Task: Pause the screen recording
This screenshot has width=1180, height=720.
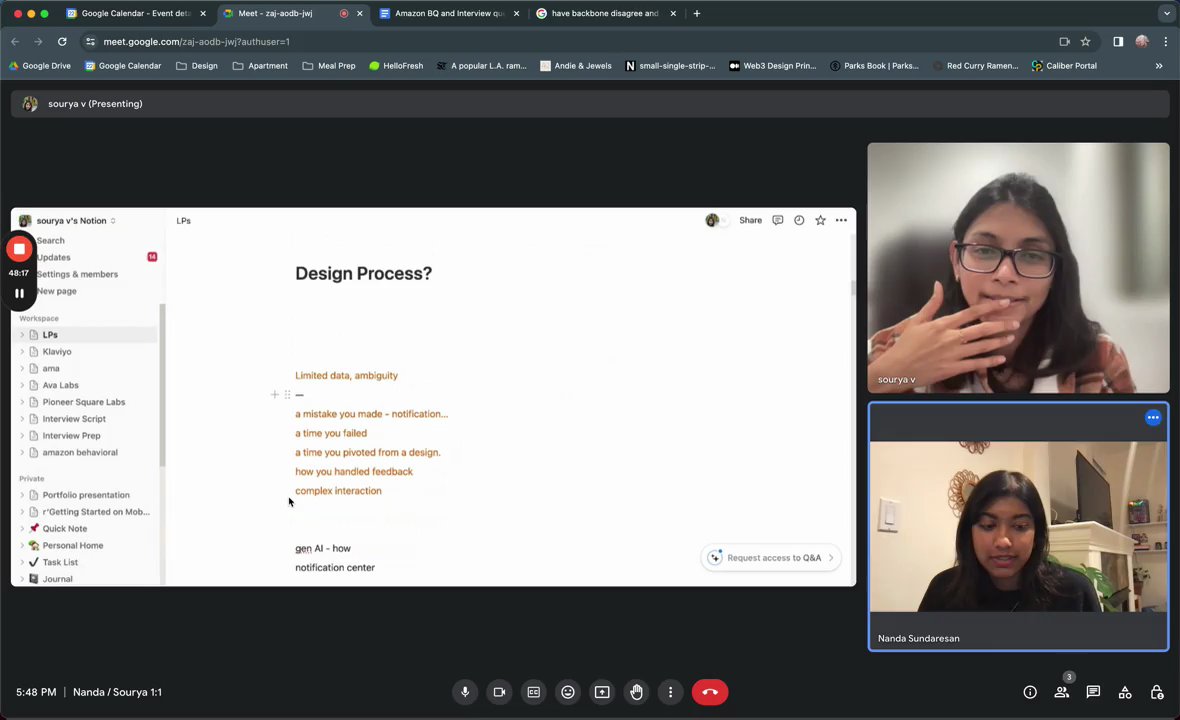Action: (20, 293)
